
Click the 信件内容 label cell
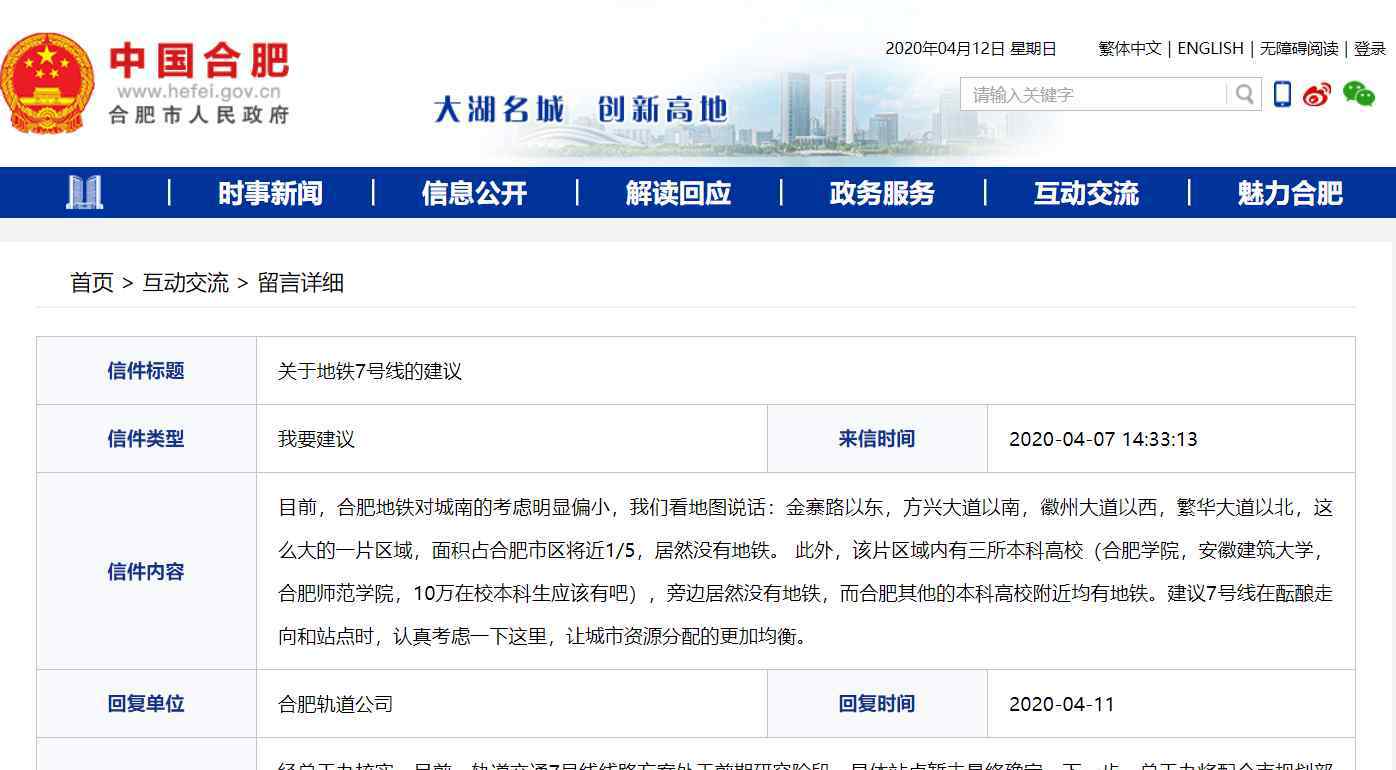(x=146, y=571)
